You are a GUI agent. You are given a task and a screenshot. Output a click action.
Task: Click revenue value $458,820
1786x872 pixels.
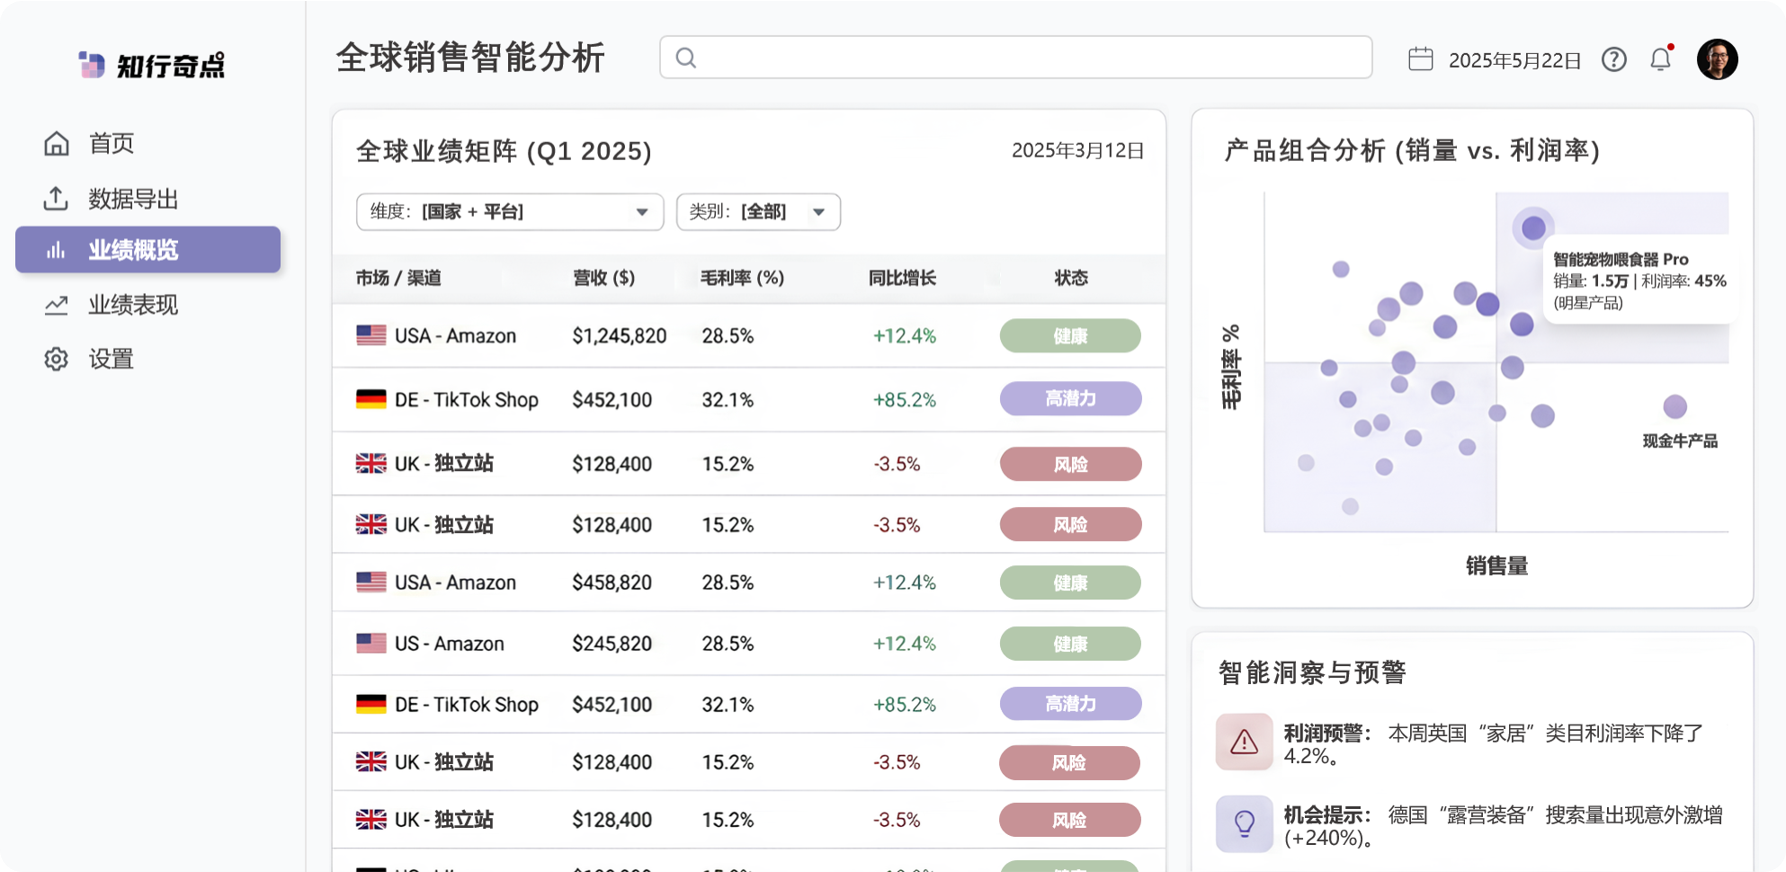point(612,583)
